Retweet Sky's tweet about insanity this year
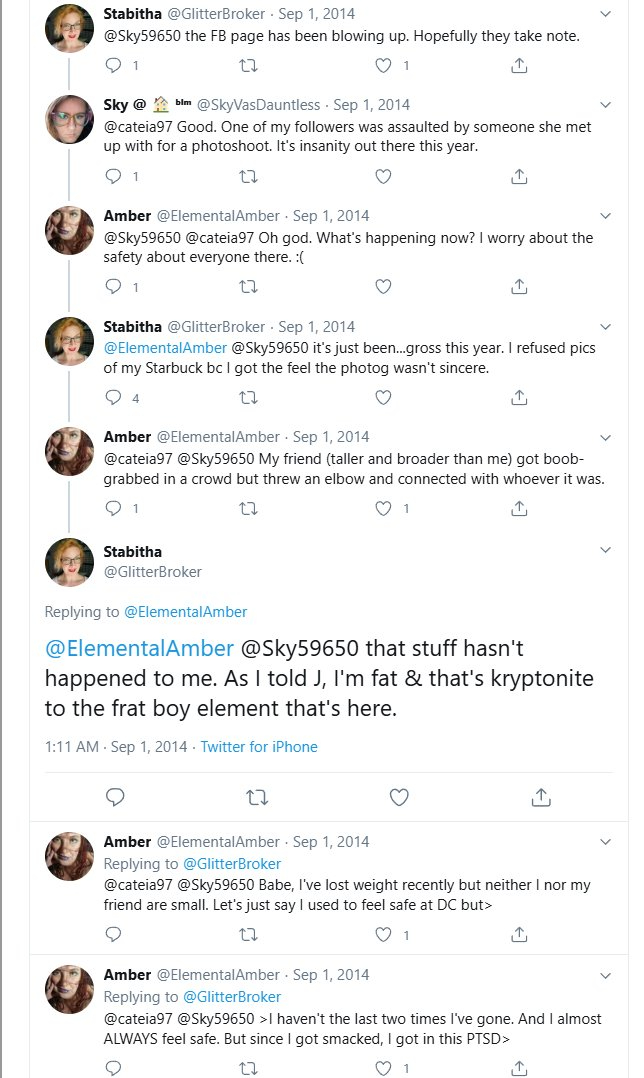 point(248,176)
